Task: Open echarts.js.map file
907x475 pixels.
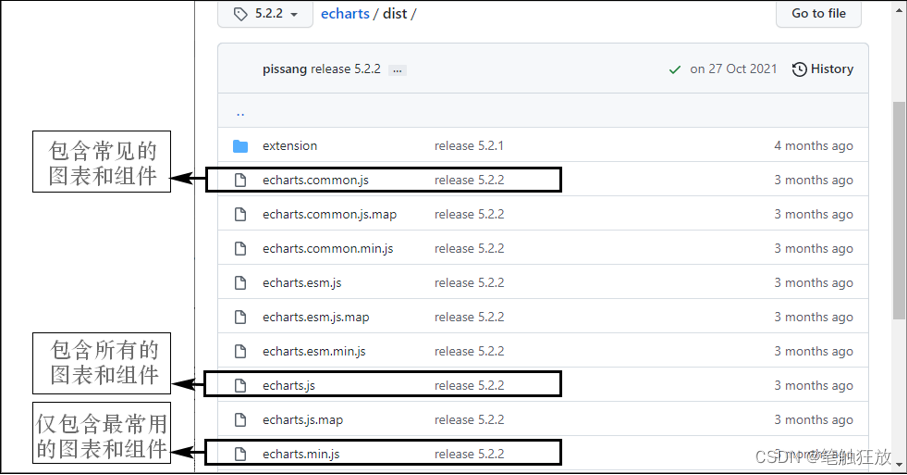Action: 303,419
